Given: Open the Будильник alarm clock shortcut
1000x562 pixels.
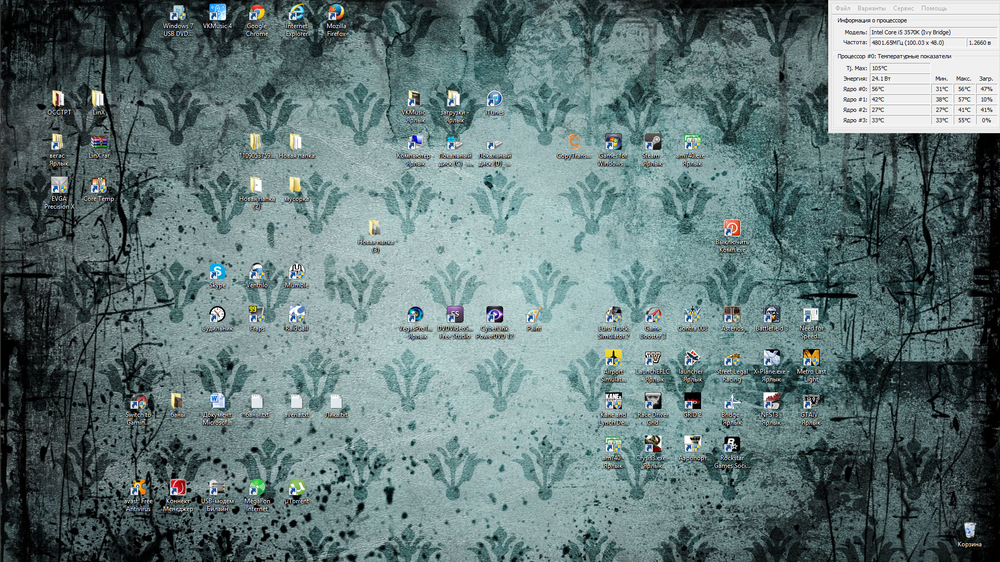Looking at the screenshot, I should [217, 319].
